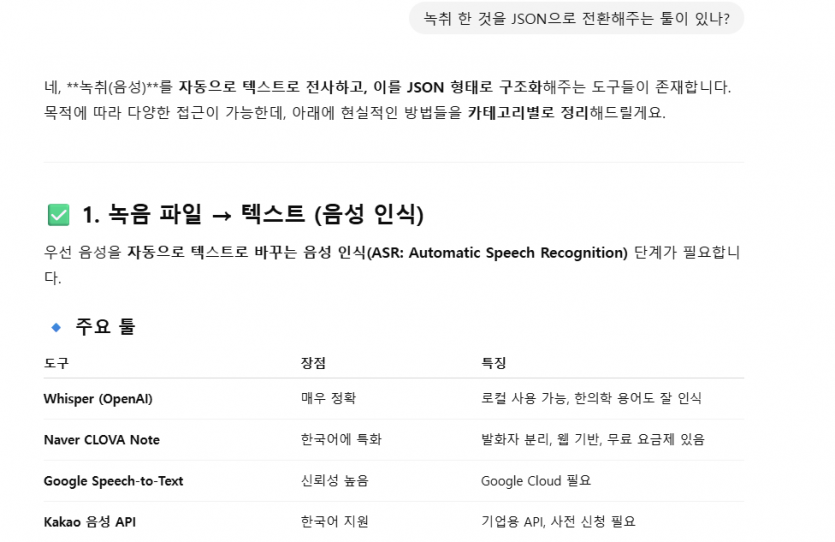This screenshot has width=835, height=542.
Task: Click Google Speech-to-Text in the table
Action: [x=113, y=481]
